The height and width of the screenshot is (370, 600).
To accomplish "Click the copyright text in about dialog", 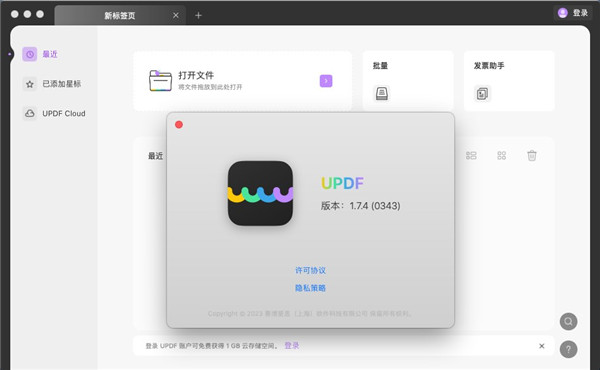I will pyautogui.click(x=310, y=314).
